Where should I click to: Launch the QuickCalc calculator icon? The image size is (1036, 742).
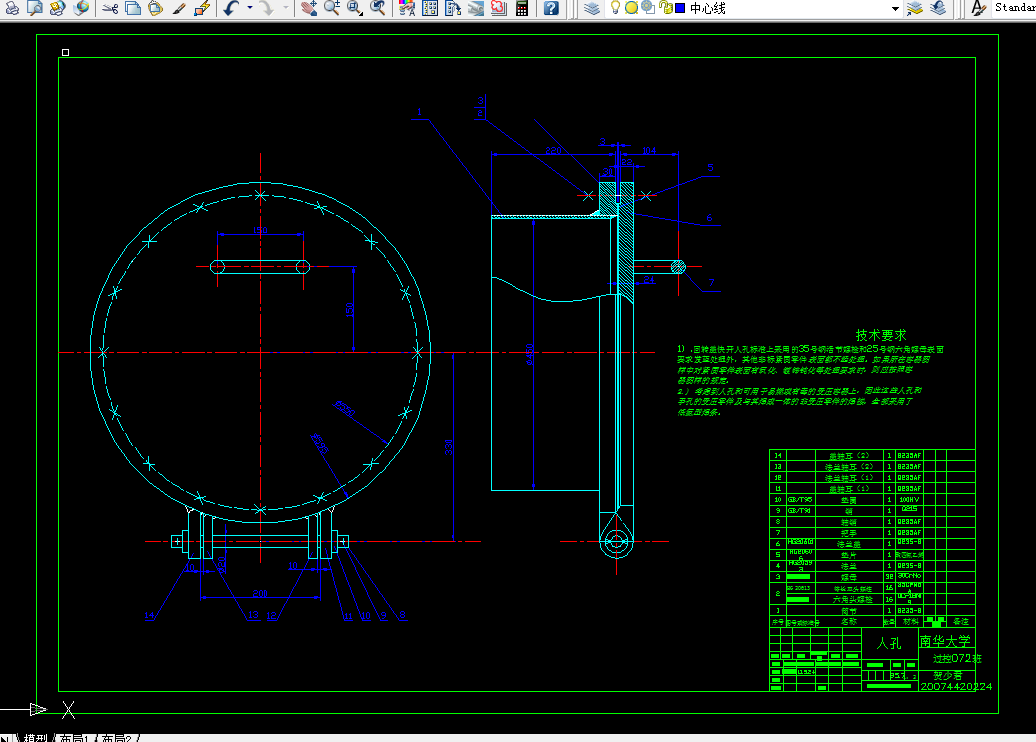point(522,8)
